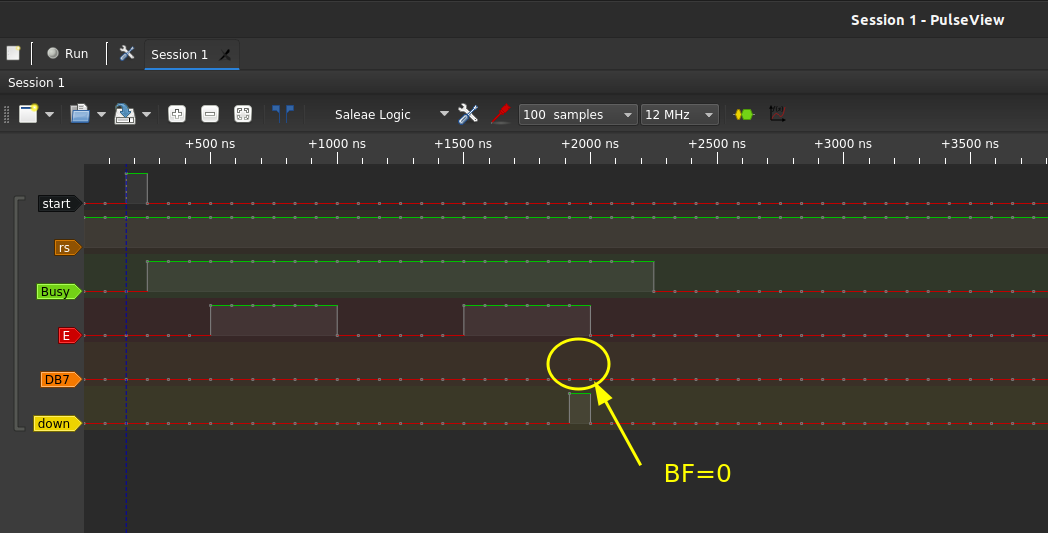Viewport: 1048px width, 533px height.
Task: Click +3000 ns ruler mark
Action: (x=843, y=144)
